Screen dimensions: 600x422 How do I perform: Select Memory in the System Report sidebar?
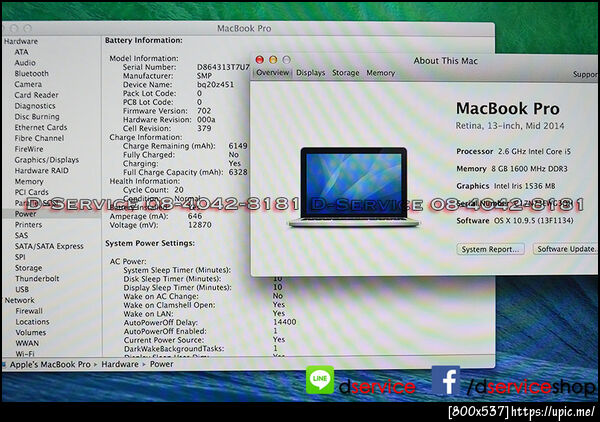pyautogui.click(x=29, y=181)
